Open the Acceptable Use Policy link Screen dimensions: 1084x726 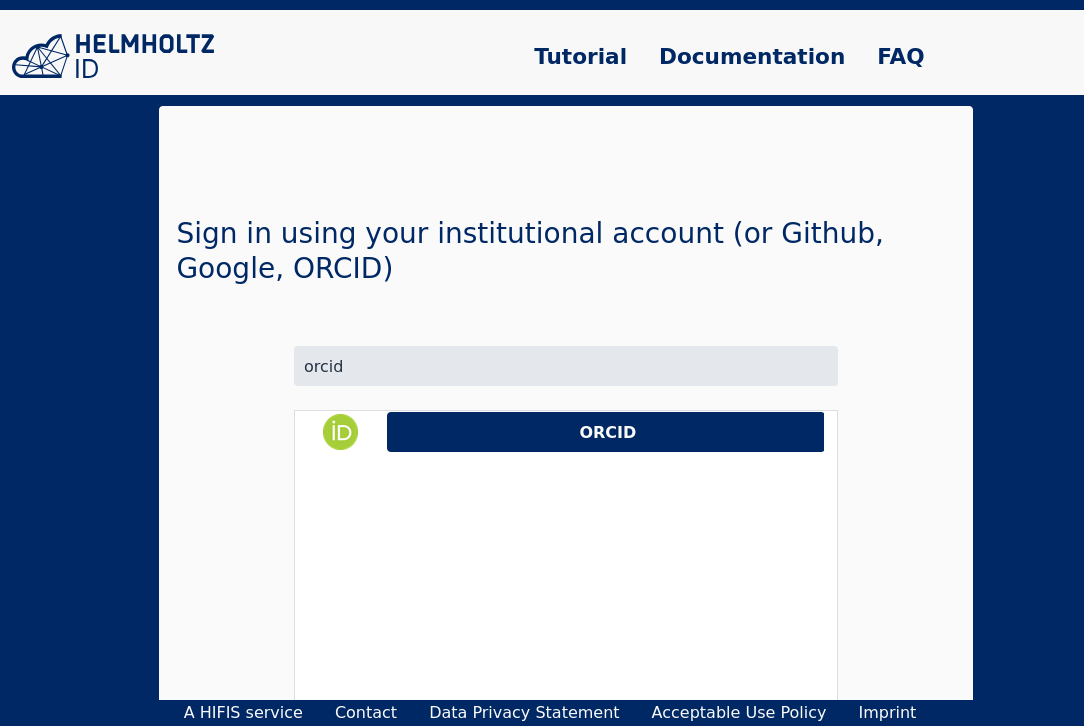point(738,712)
